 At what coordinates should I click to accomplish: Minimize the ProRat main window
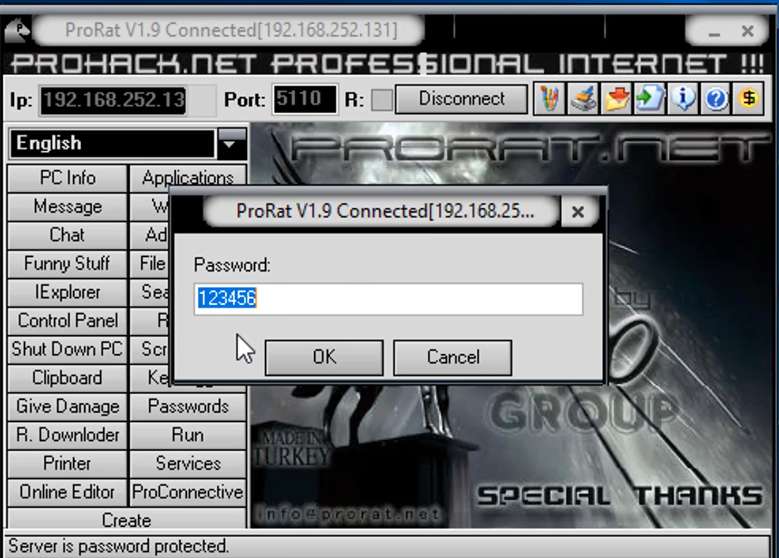[714, 31]
